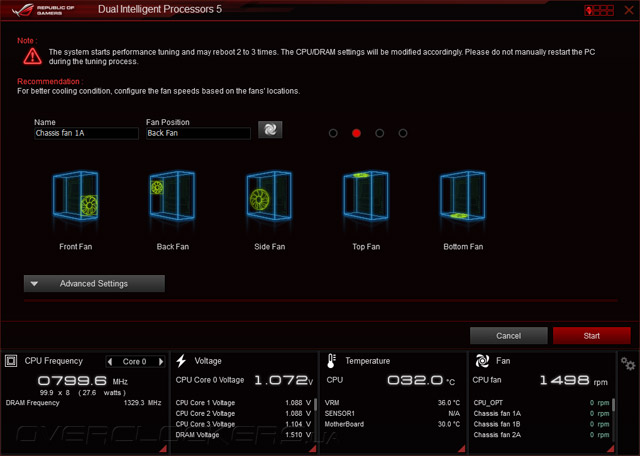
Task: Click the DRAM Voltage row
Action: point(243,434)
